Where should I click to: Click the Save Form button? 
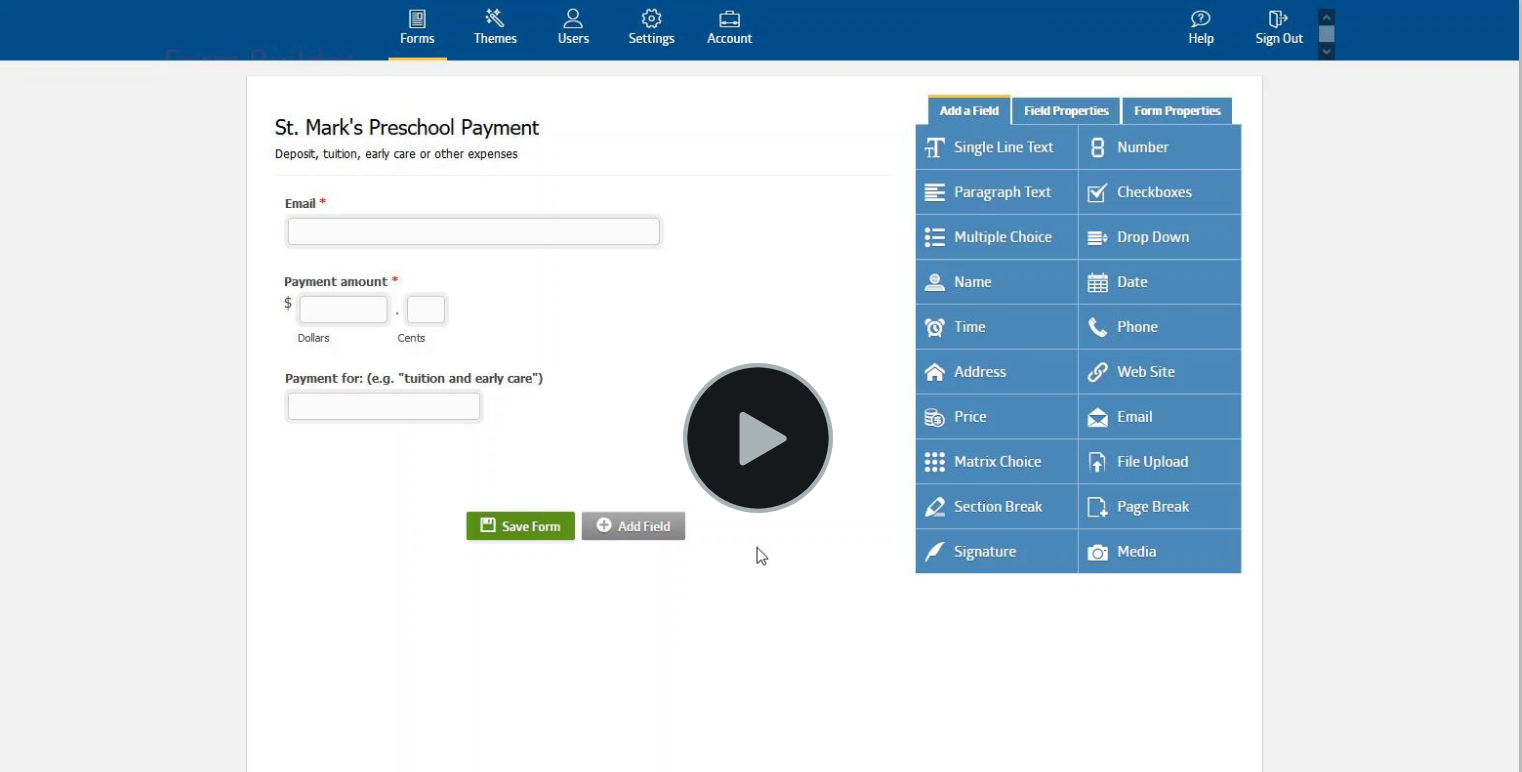point(520,526)
